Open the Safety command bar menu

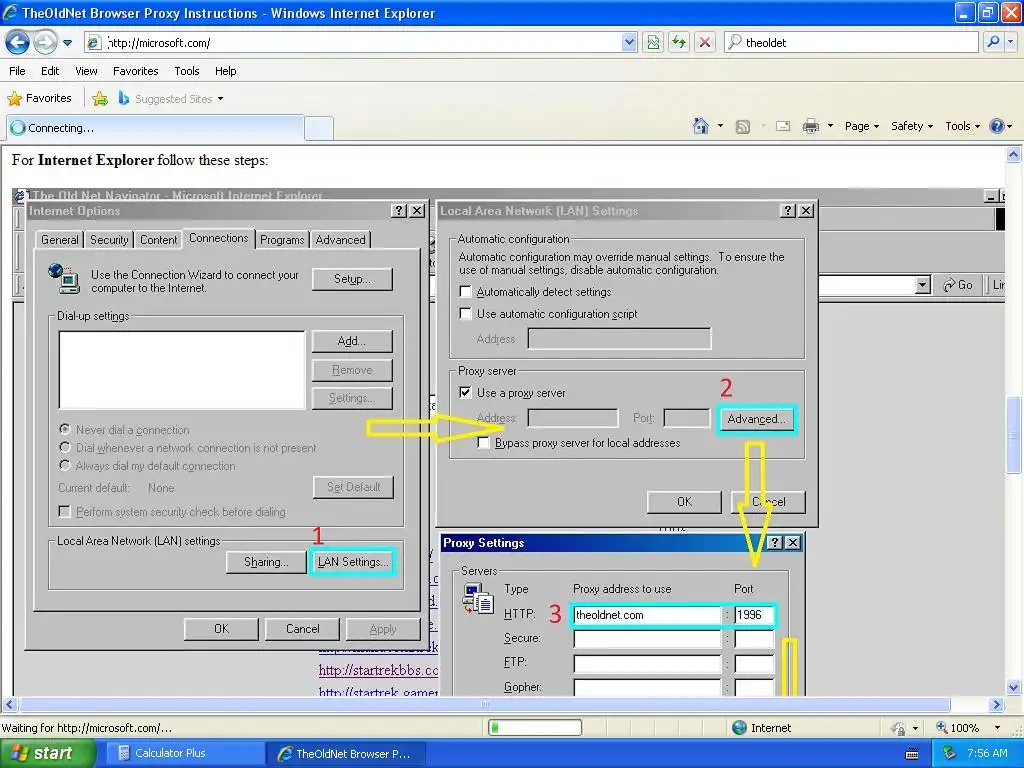coord(912,127)
